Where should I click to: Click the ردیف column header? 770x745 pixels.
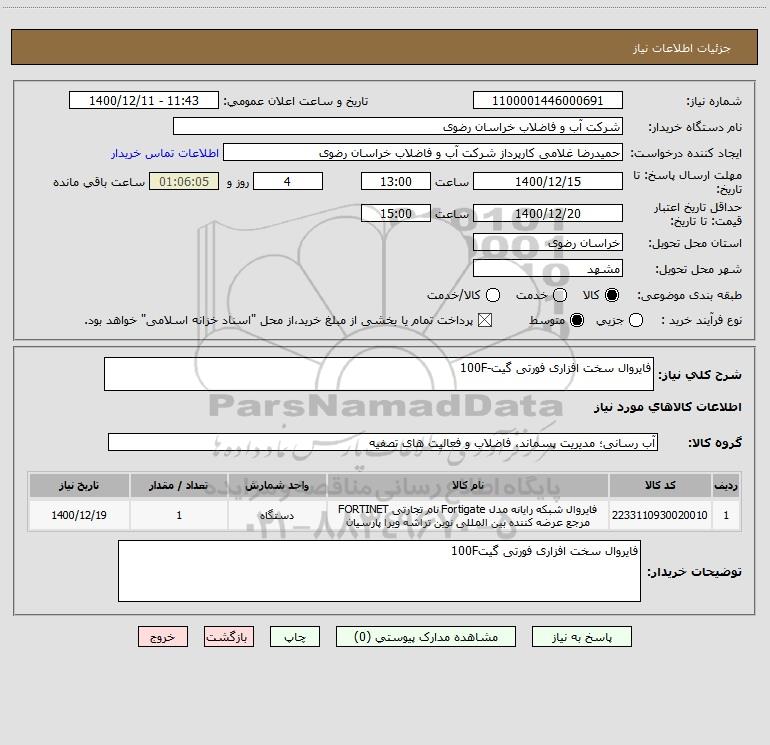(726, 485)
